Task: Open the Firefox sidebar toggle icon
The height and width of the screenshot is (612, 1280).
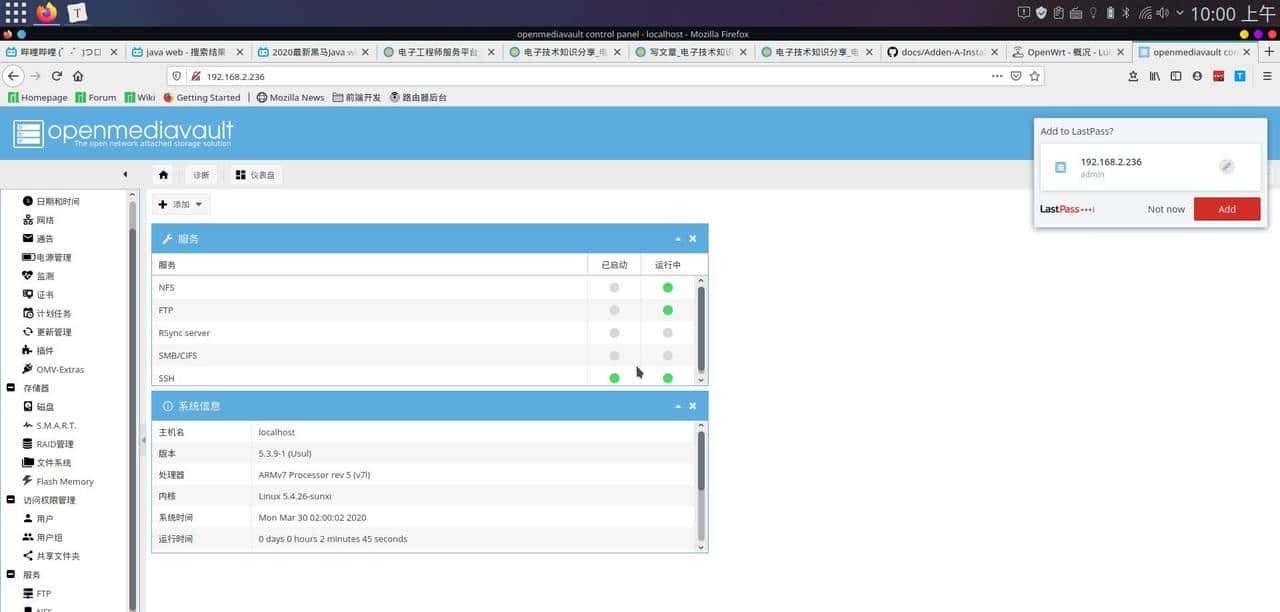Action: [x=1176, y=76]
